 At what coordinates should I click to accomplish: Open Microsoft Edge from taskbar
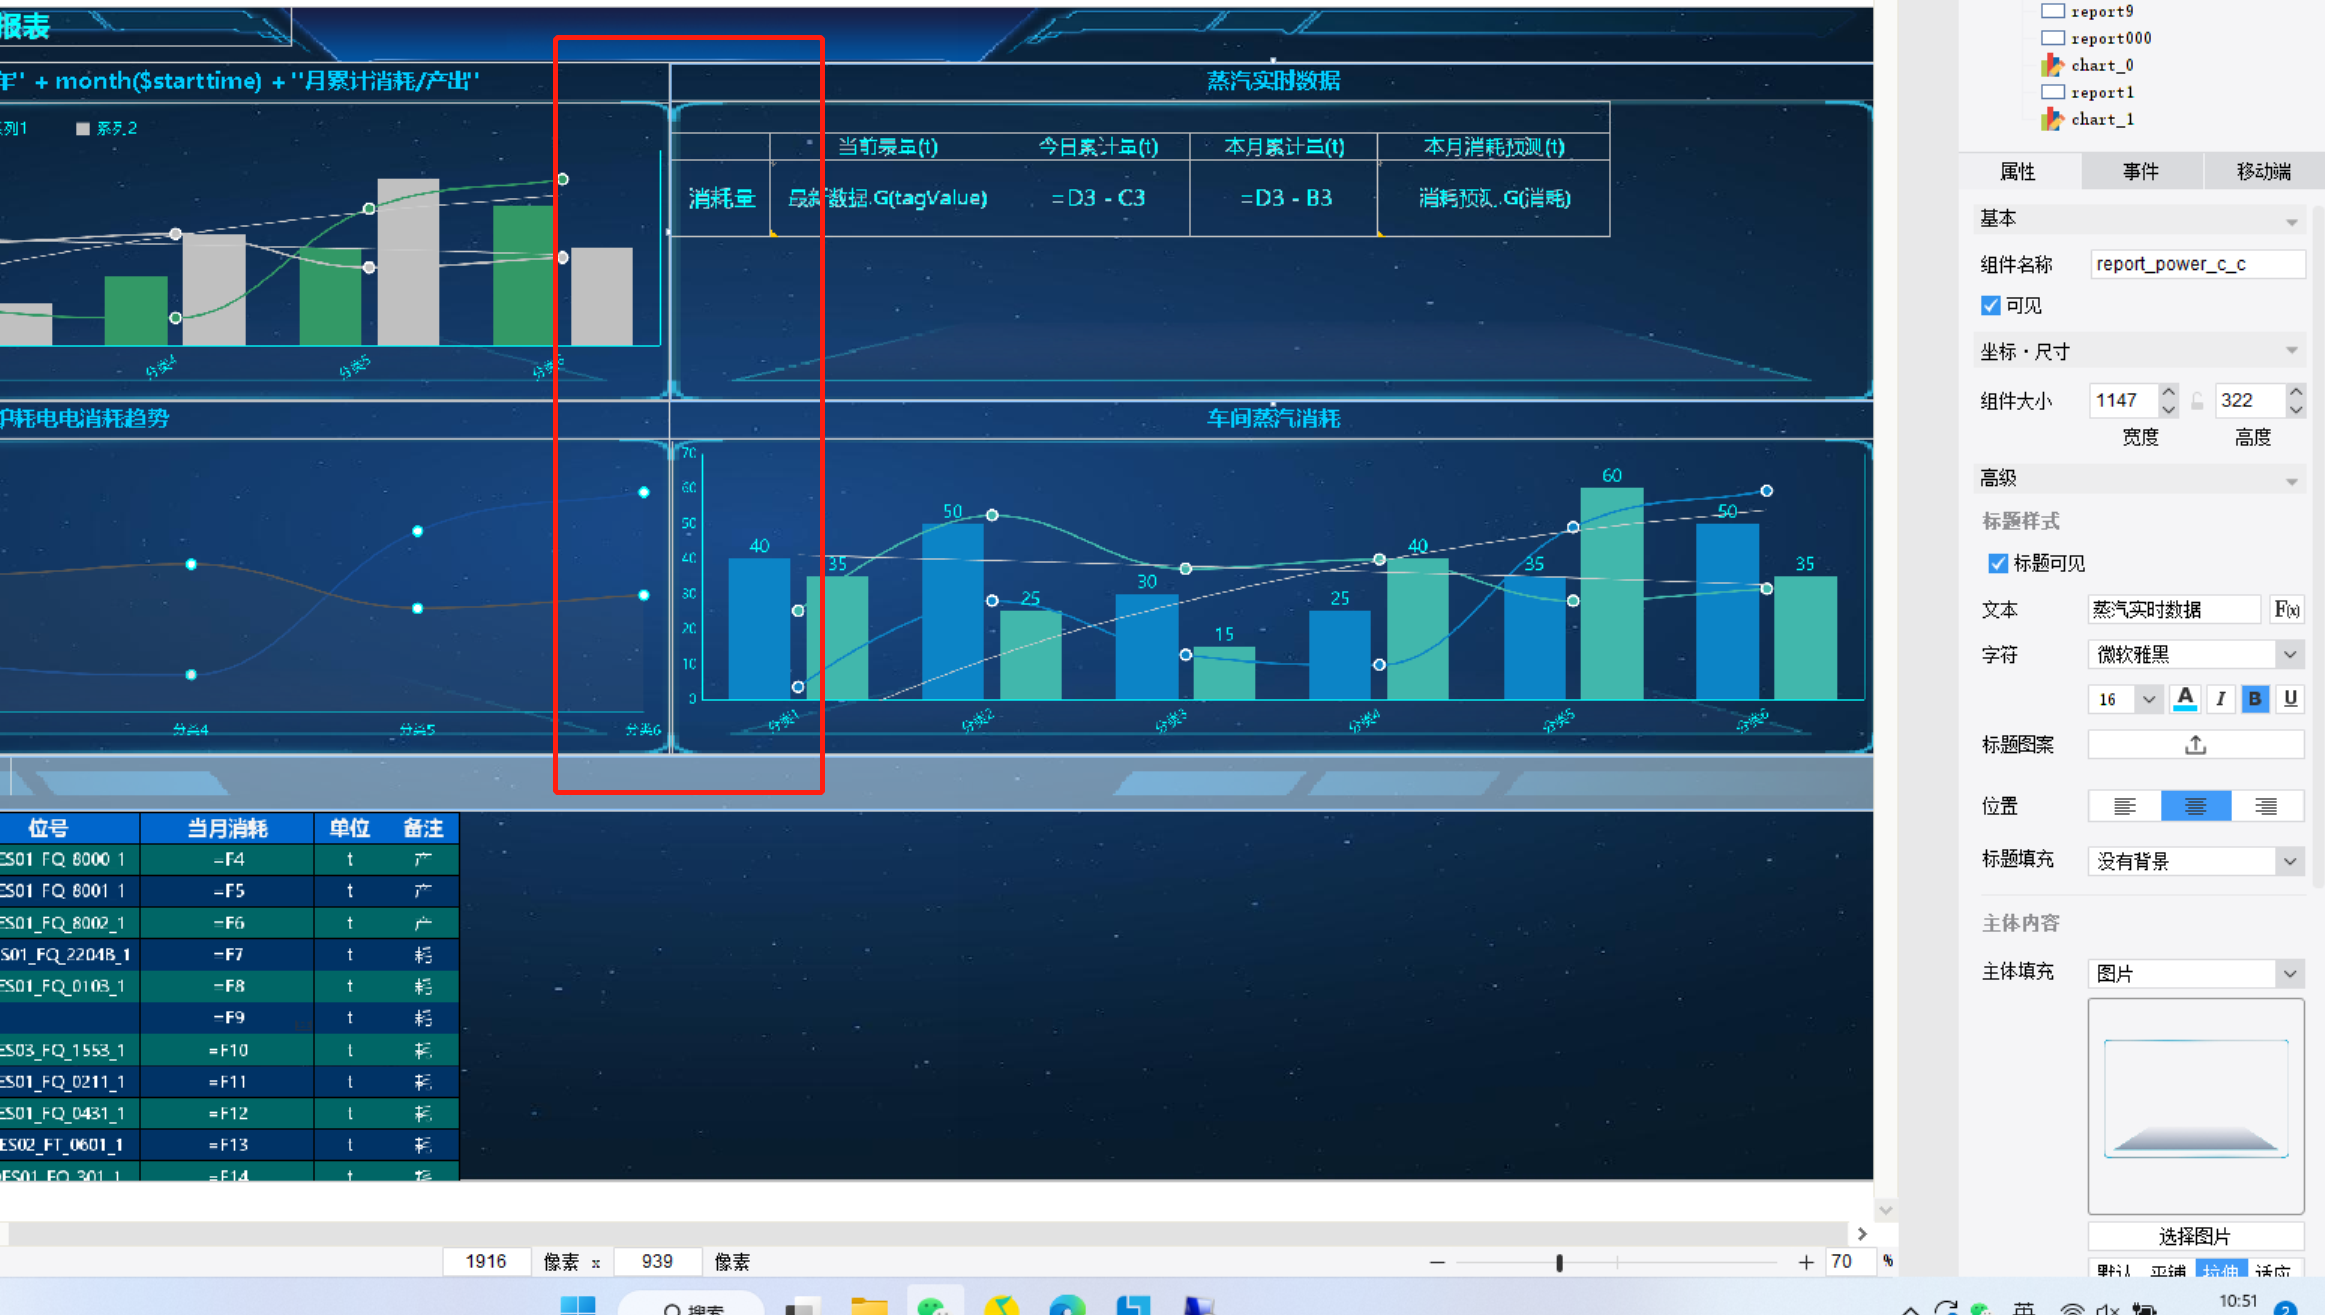pos(1067,1304)
